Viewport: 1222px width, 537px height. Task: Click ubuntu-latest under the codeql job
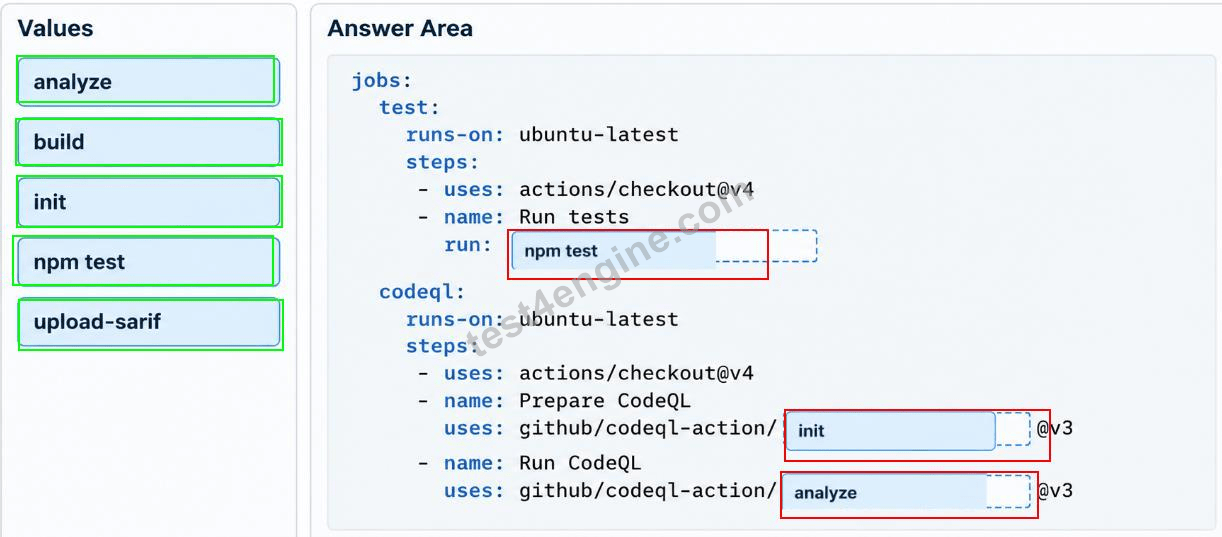598,319
